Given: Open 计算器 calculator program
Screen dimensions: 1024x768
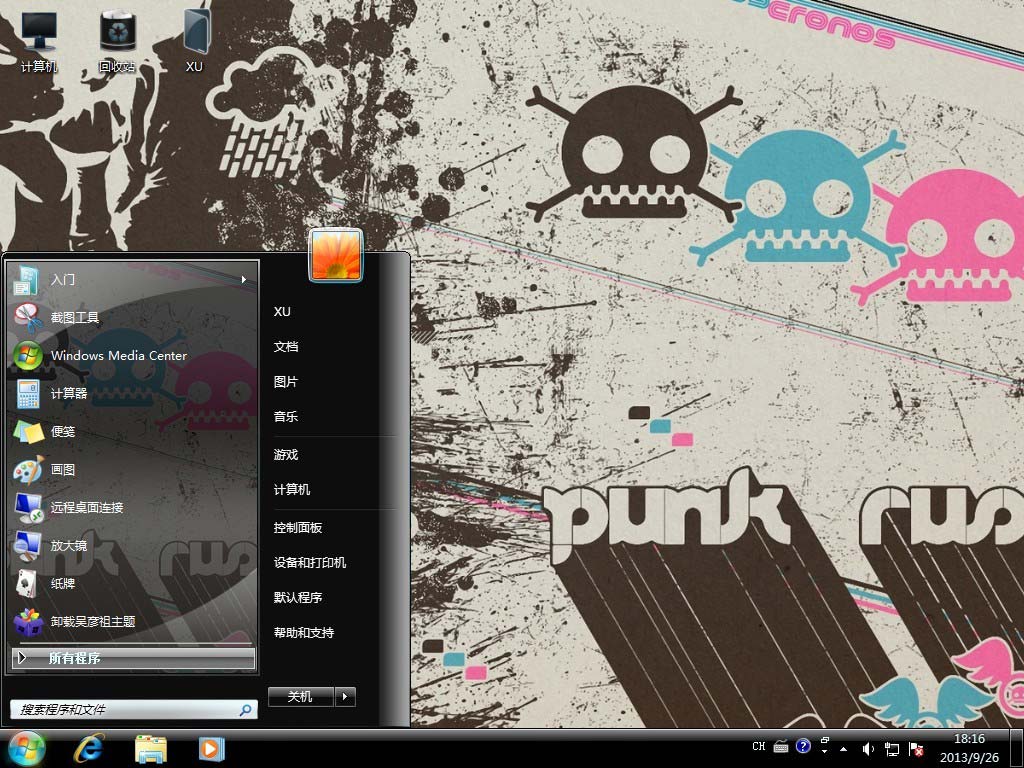Looking at the screenshot, I should tap(69, 394).
